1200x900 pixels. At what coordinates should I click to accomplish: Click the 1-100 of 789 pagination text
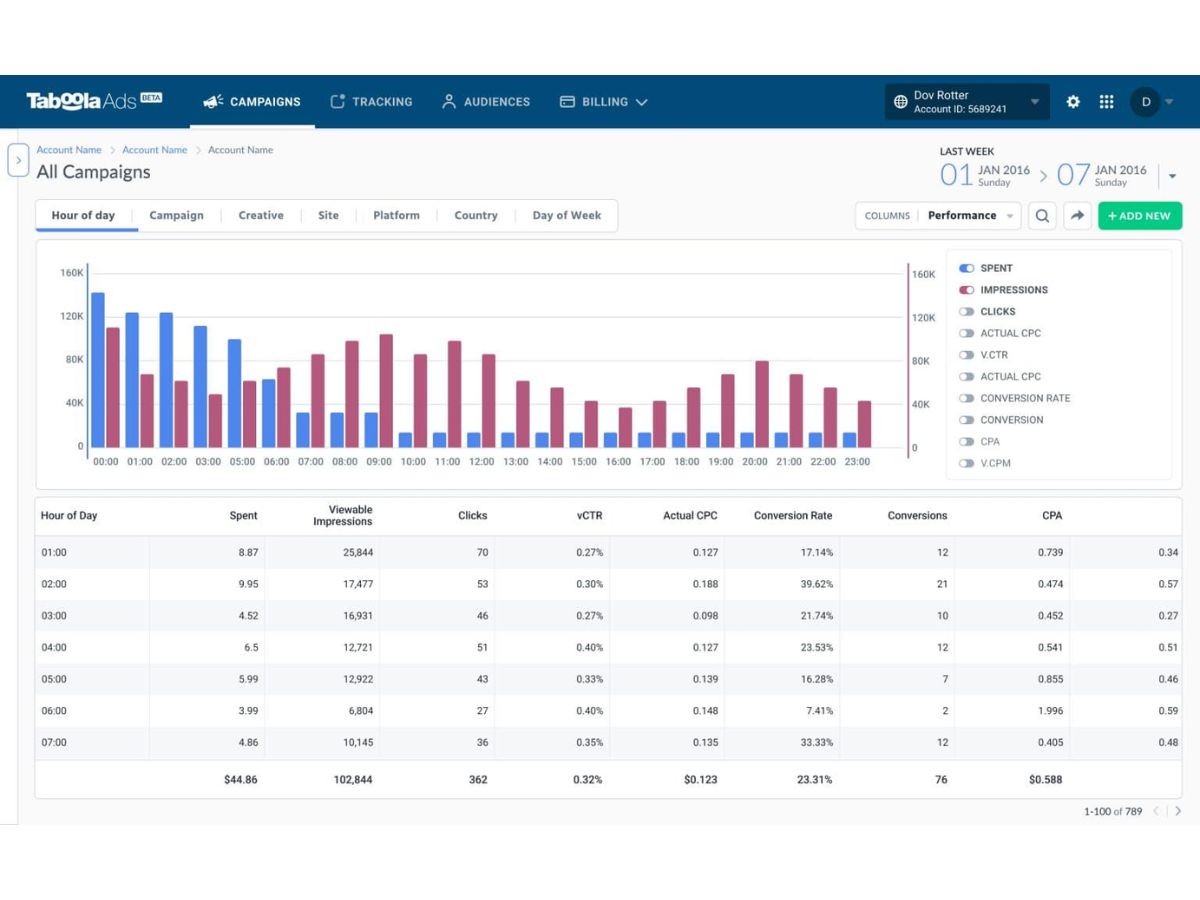(1113, 811)
